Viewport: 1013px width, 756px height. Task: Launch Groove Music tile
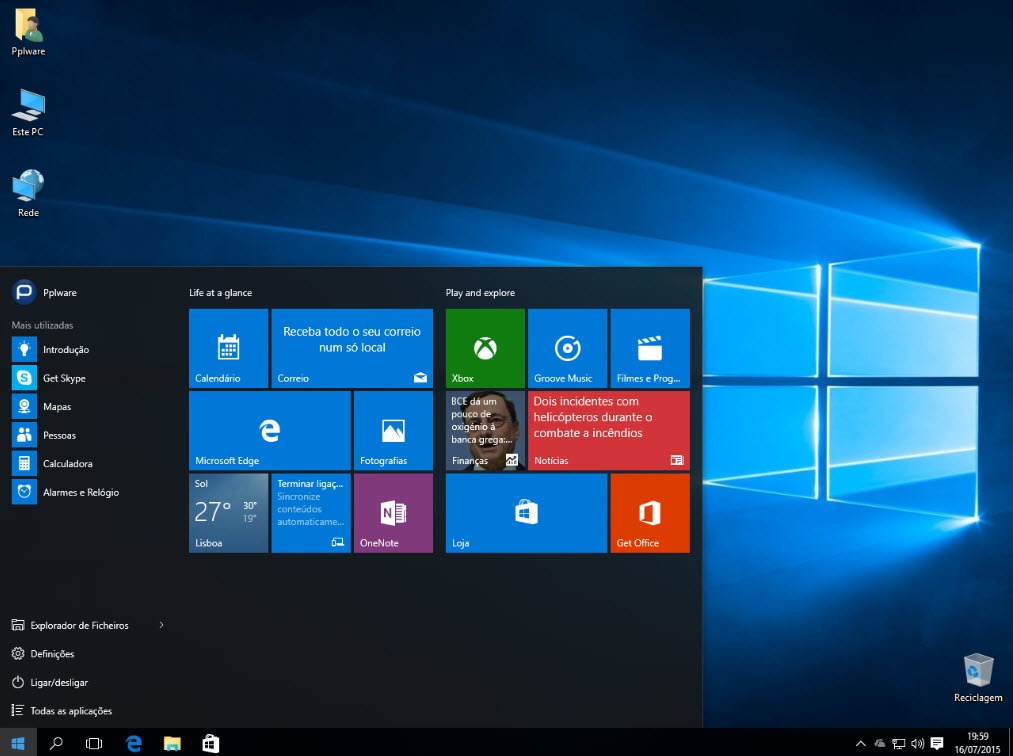tap(567, 348)
